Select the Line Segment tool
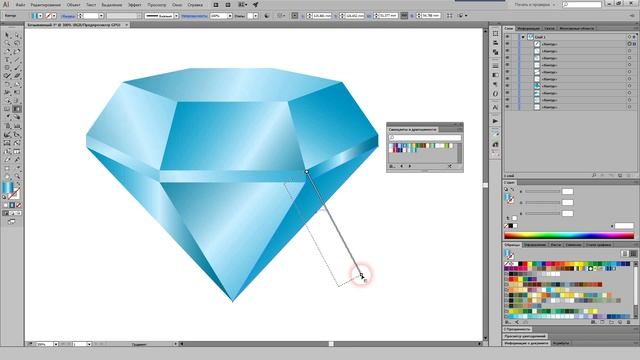The image size is (640, 360). point(17,60)
